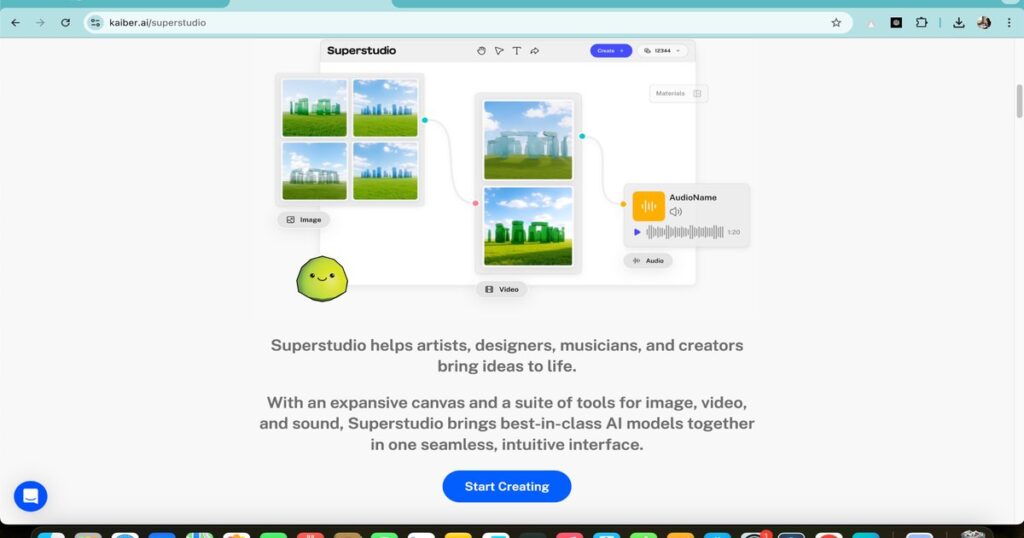
Task: Open site information icon in address bar
Action: coord(95,23)
